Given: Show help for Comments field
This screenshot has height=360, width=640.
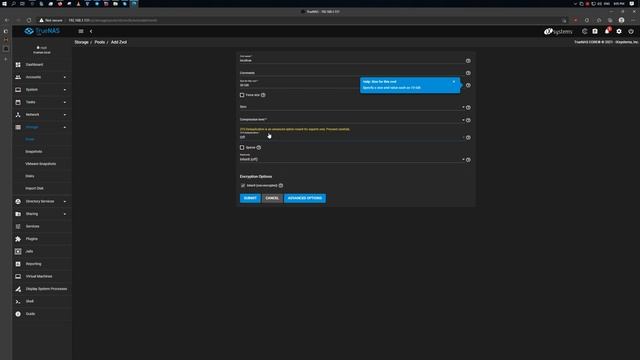Looking at the screenshot, I should point(468,73).
